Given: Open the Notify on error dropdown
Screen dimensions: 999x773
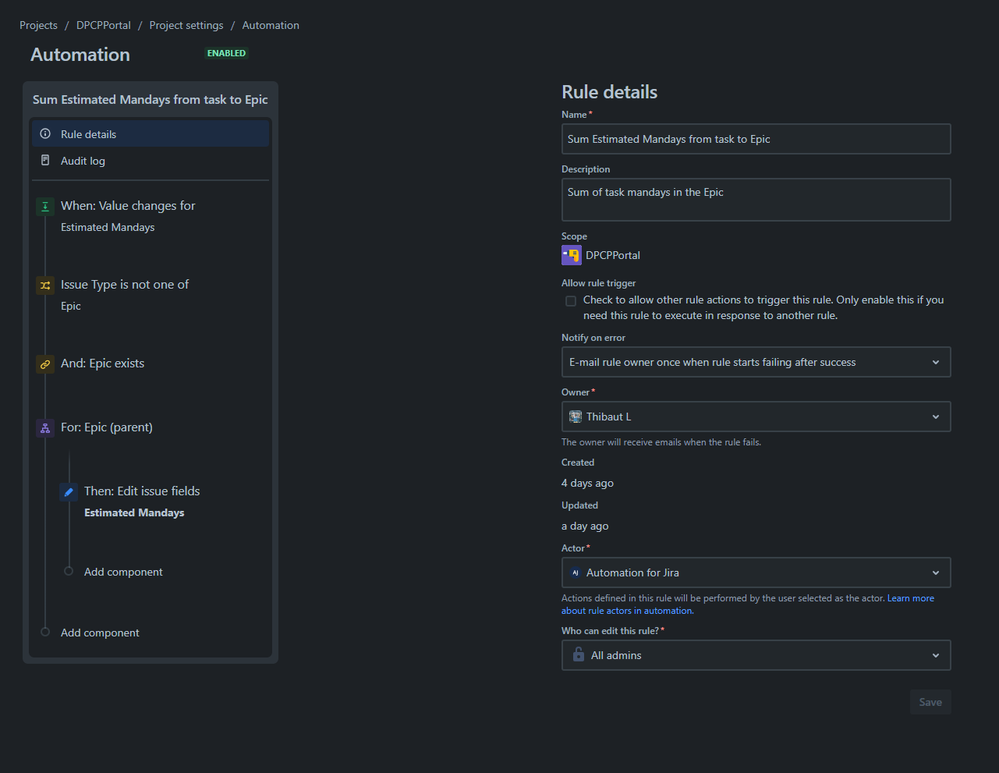Looking at the screenshot, I should 756,362.
